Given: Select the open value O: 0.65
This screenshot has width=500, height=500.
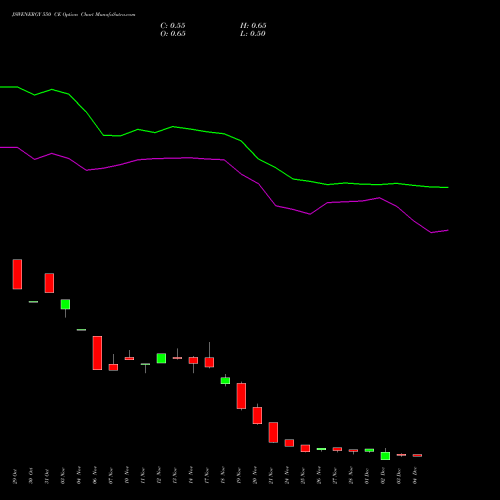Looking at the screenshot, I should click(x=173, y=34).
